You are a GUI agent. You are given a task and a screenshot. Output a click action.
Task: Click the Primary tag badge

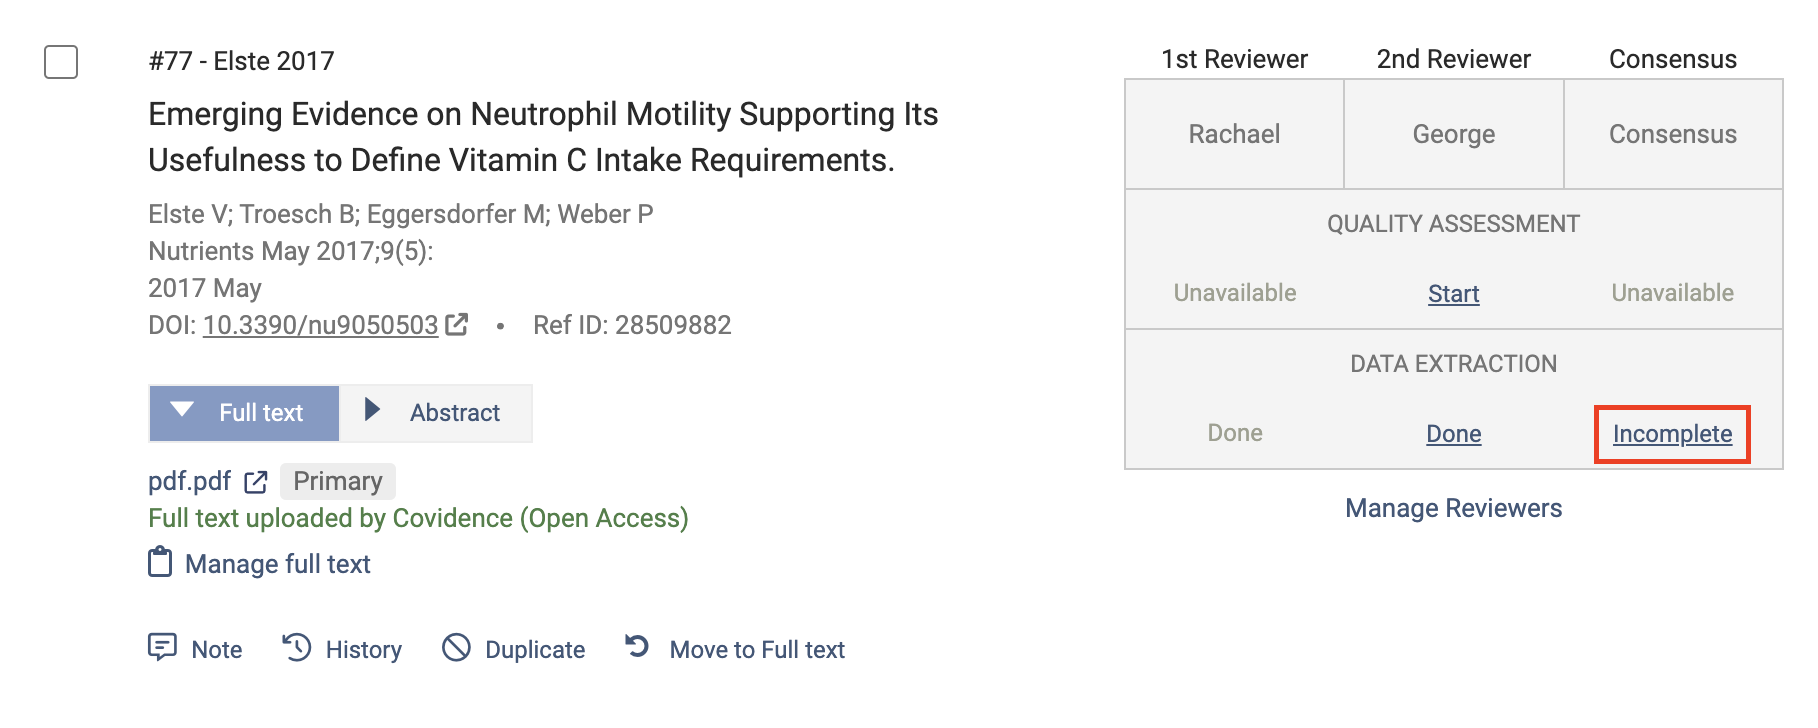338,481
